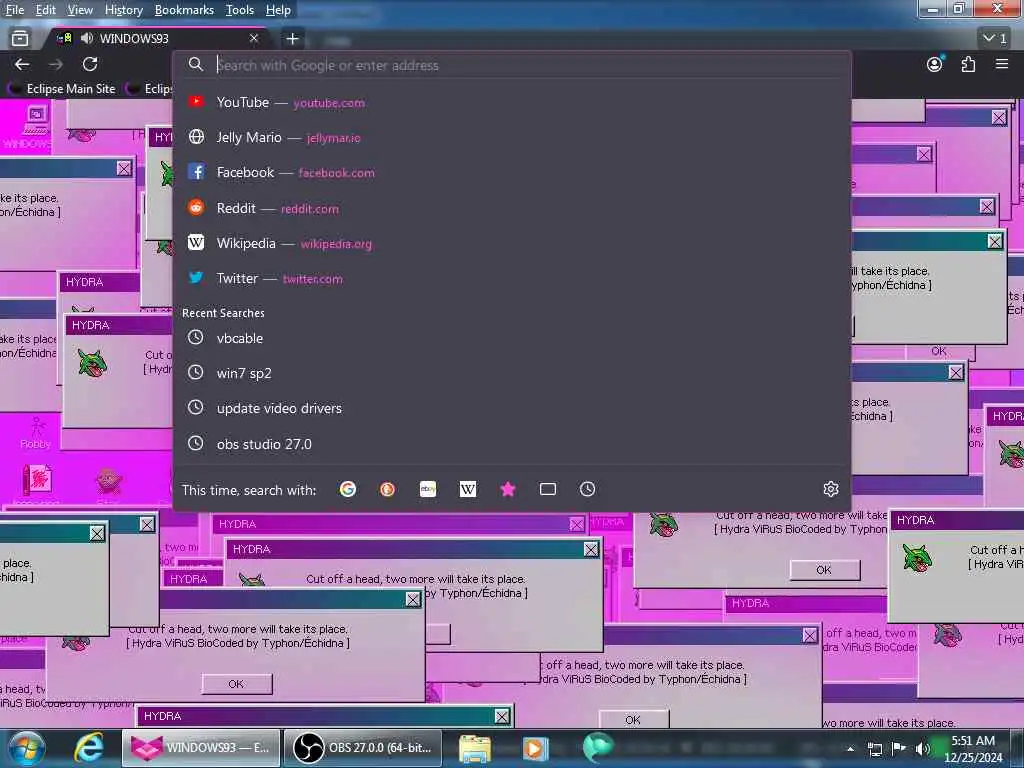Open a new tab with plus button
Viewport: 1024px width, 768px height.
pyautogui.click(x=292, y=39)
